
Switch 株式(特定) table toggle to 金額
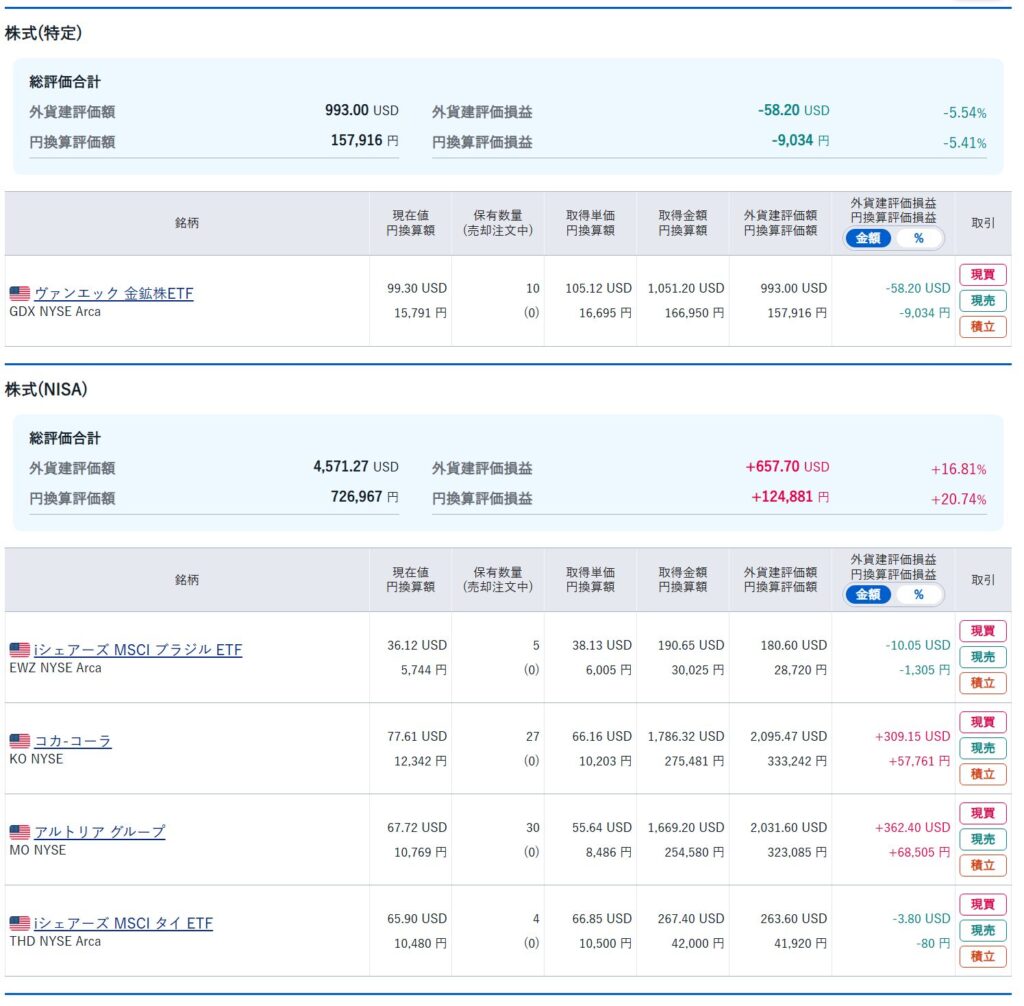(x=868, y=238)
